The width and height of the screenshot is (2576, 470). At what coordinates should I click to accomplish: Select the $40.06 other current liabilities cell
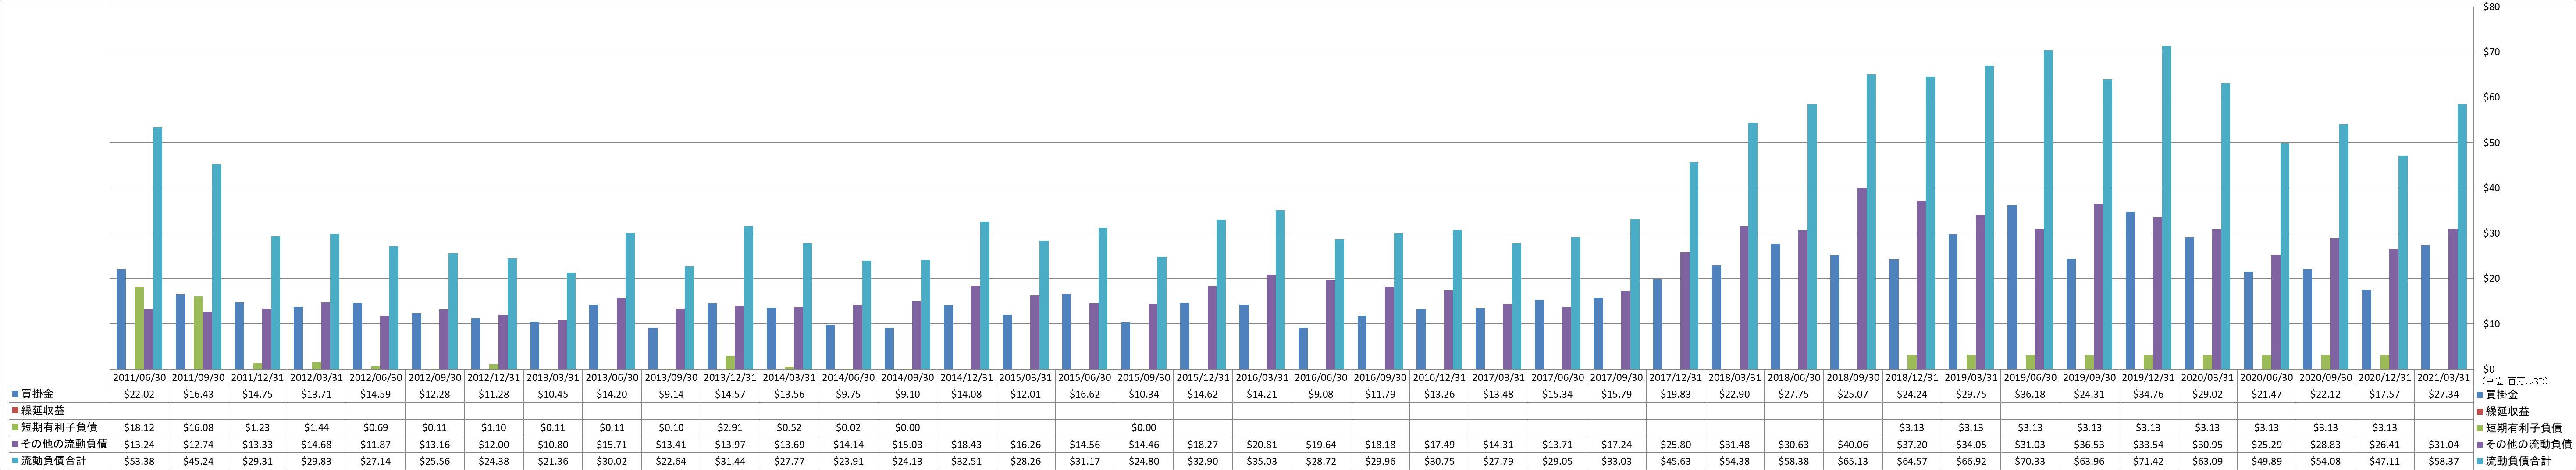pyautogui.click(x=1852, y=444)
